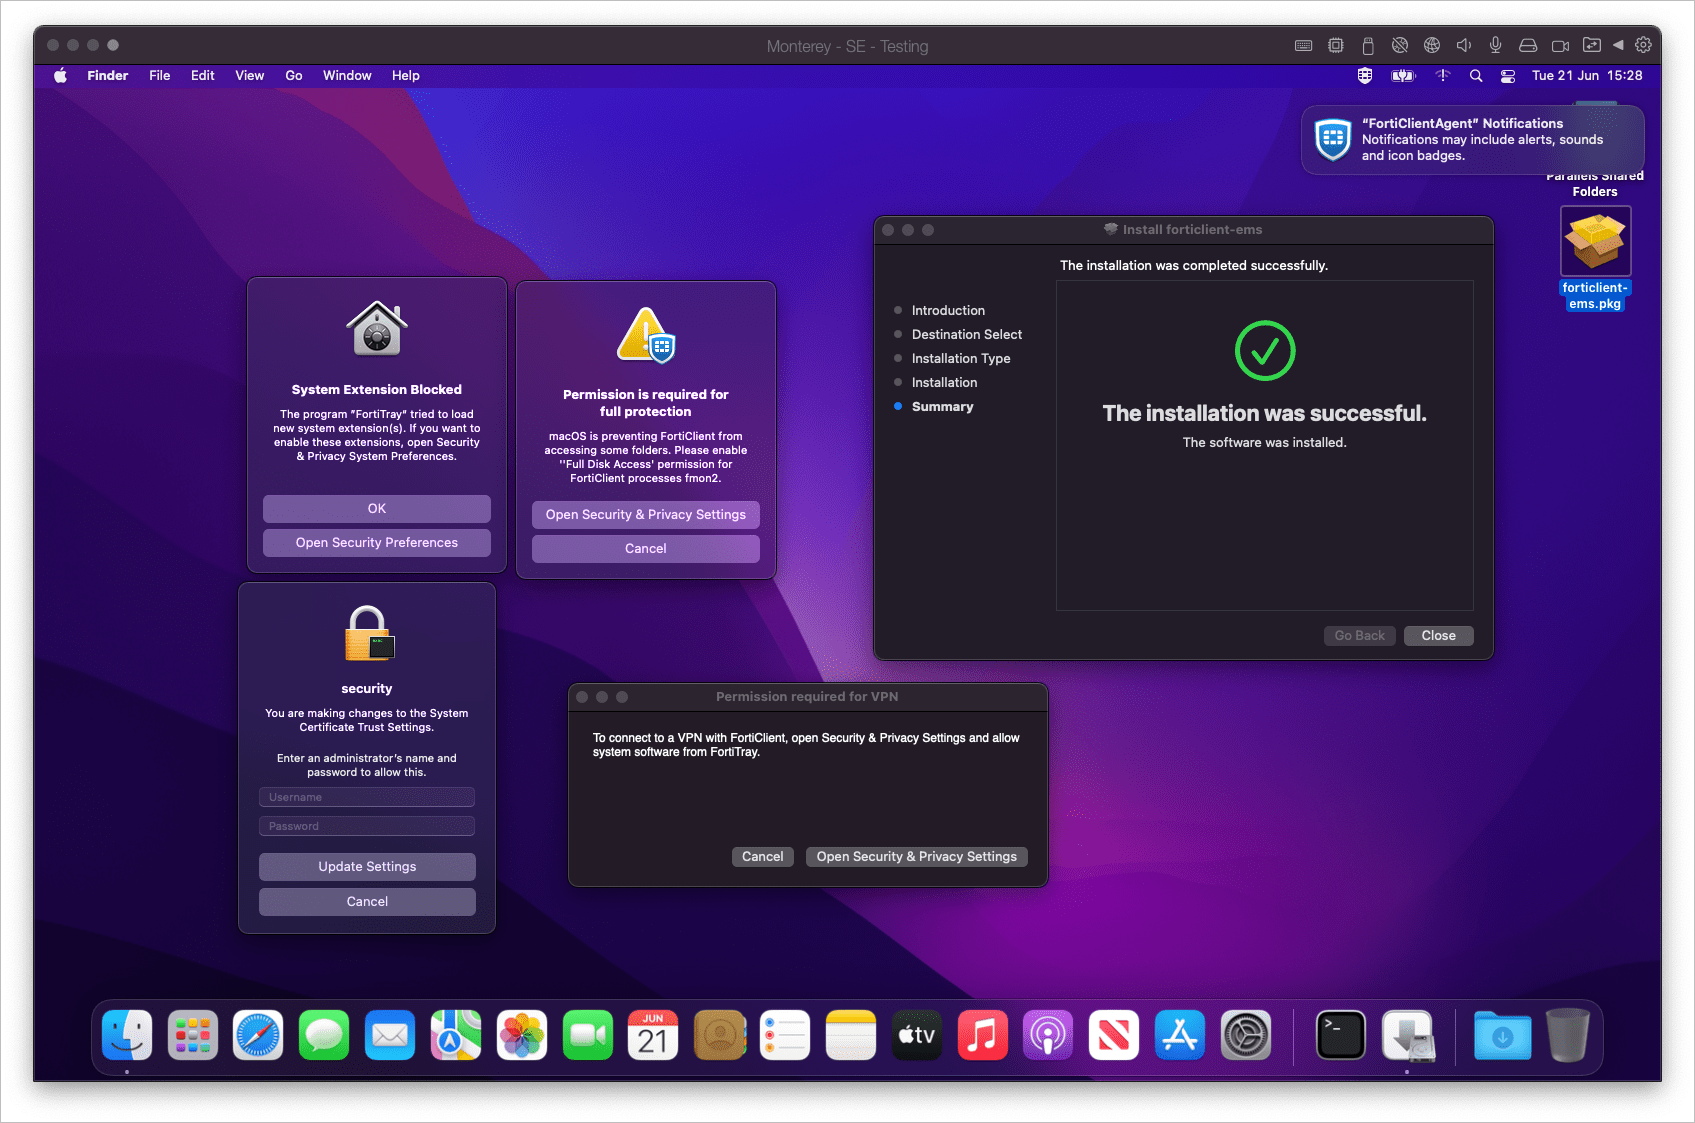The height and width of the screenshot is (1123, 1695).
Task: Click the Username field in security dialog
Action: [367, 797]
